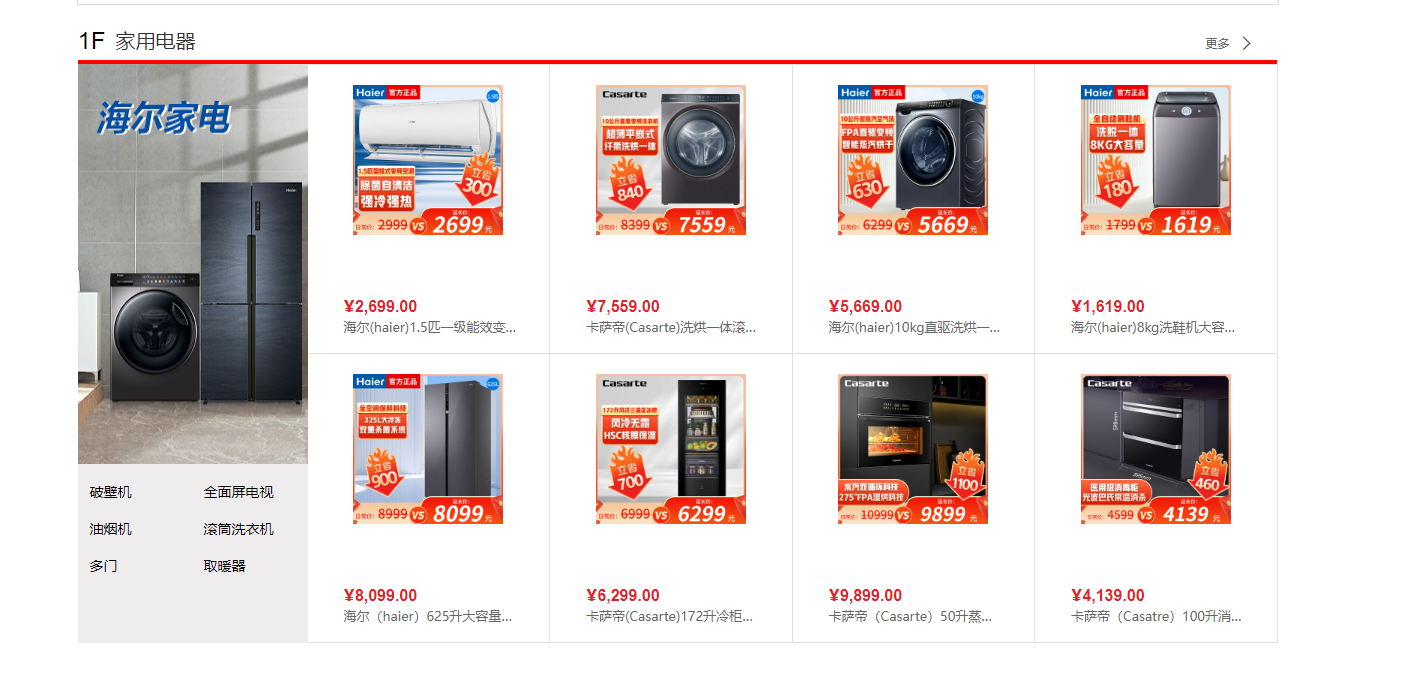Go to the 全面屏电视 category
This screenshot has width=1414, height=694.
238,492
